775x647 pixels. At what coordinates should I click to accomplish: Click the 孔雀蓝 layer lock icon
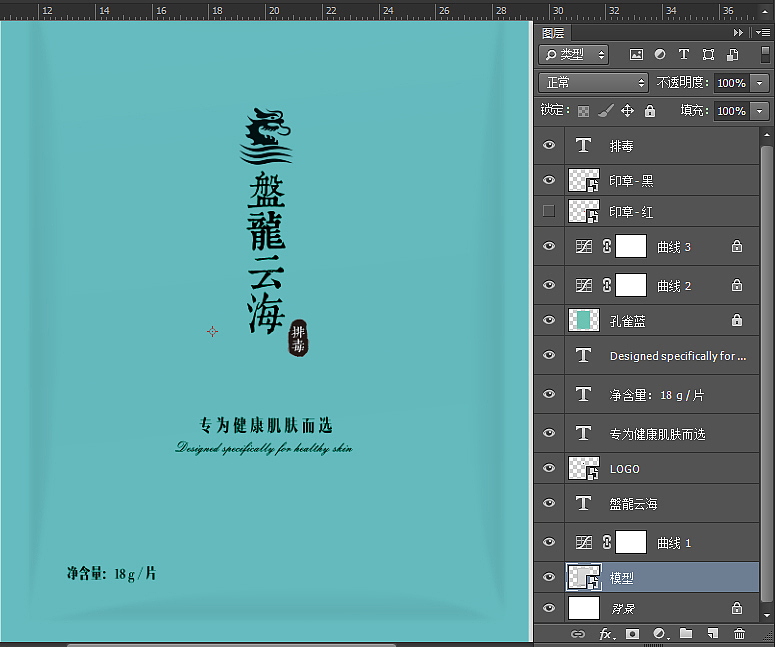tap(737, 320)
